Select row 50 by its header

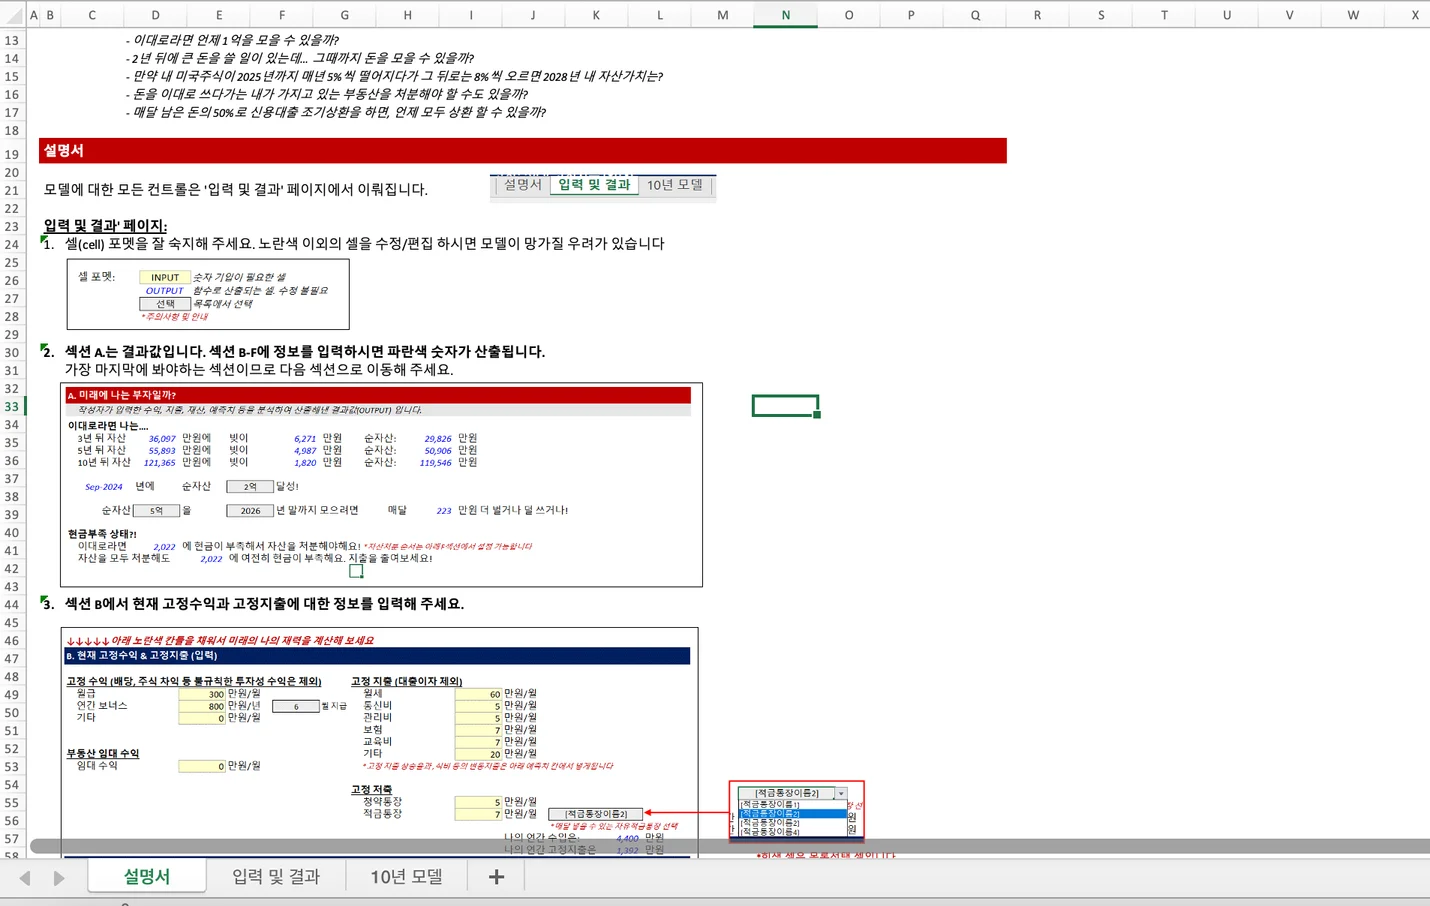point(12,712)
